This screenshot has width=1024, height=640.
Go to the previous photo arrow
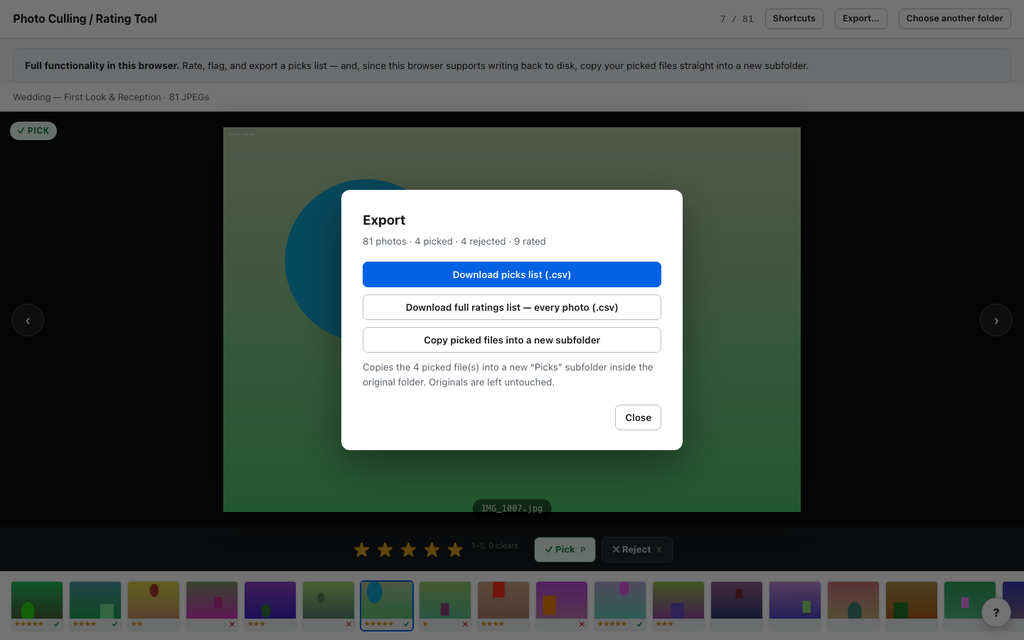pyautogui.click(x=27, y=321)
